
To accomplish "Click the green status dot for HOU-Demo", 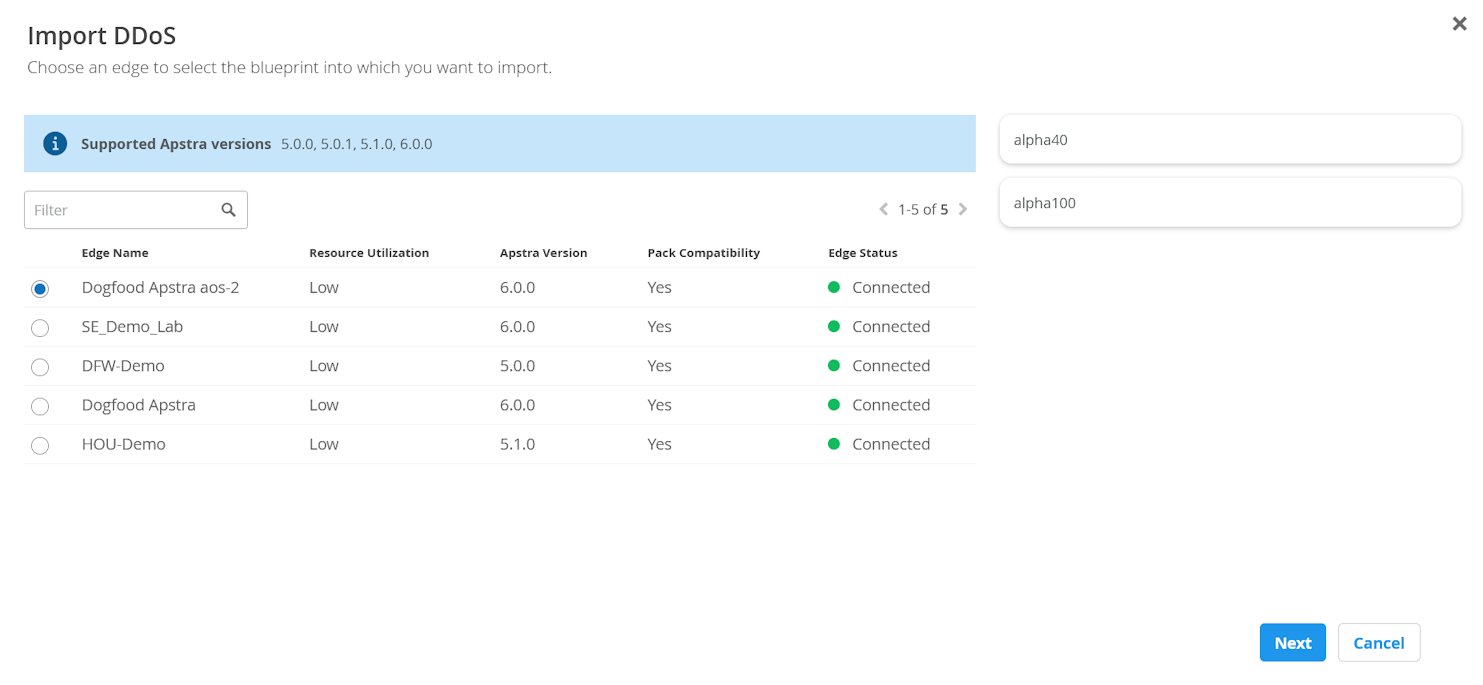I will tap(834, 444).
